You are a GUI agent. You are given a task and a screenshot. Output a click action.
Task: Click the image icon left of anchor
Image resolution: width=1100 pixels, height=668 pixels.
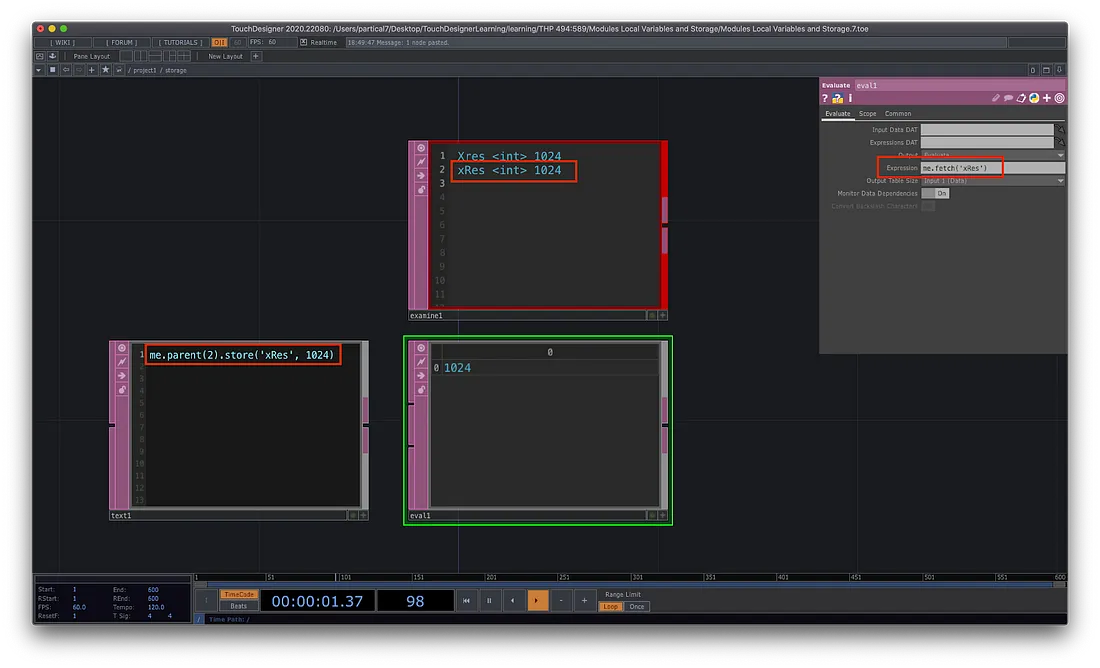coord(39,56)
